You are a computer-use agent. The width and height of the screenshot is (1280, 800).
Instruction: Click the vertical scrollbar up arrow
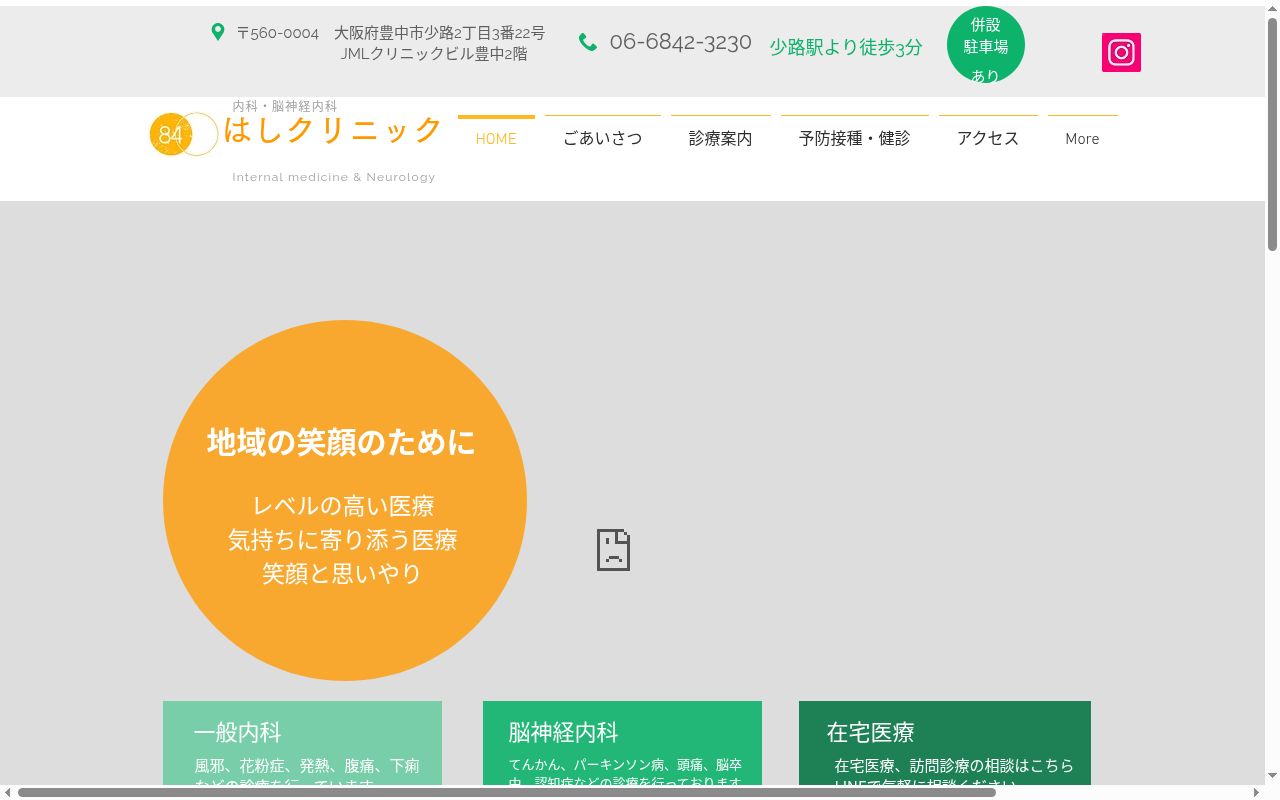pyautogui.click(x=1272, y=10)
